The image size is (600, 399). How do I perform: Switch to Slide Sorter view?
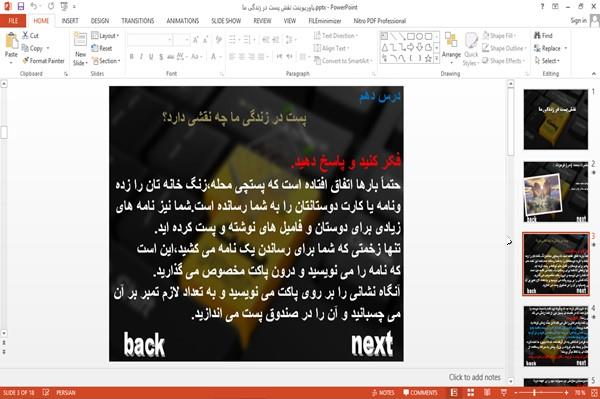coord(471,392)
